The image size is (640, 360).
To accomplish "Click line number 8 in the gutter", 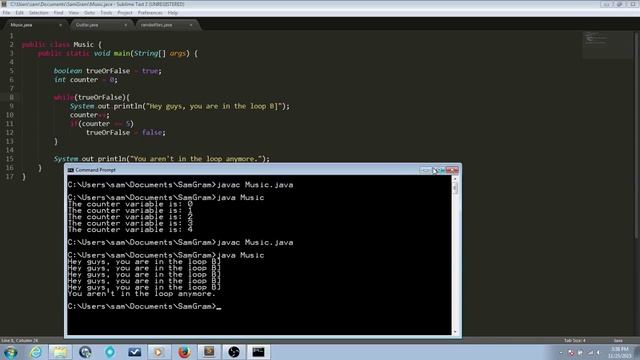I will point(11,97).
